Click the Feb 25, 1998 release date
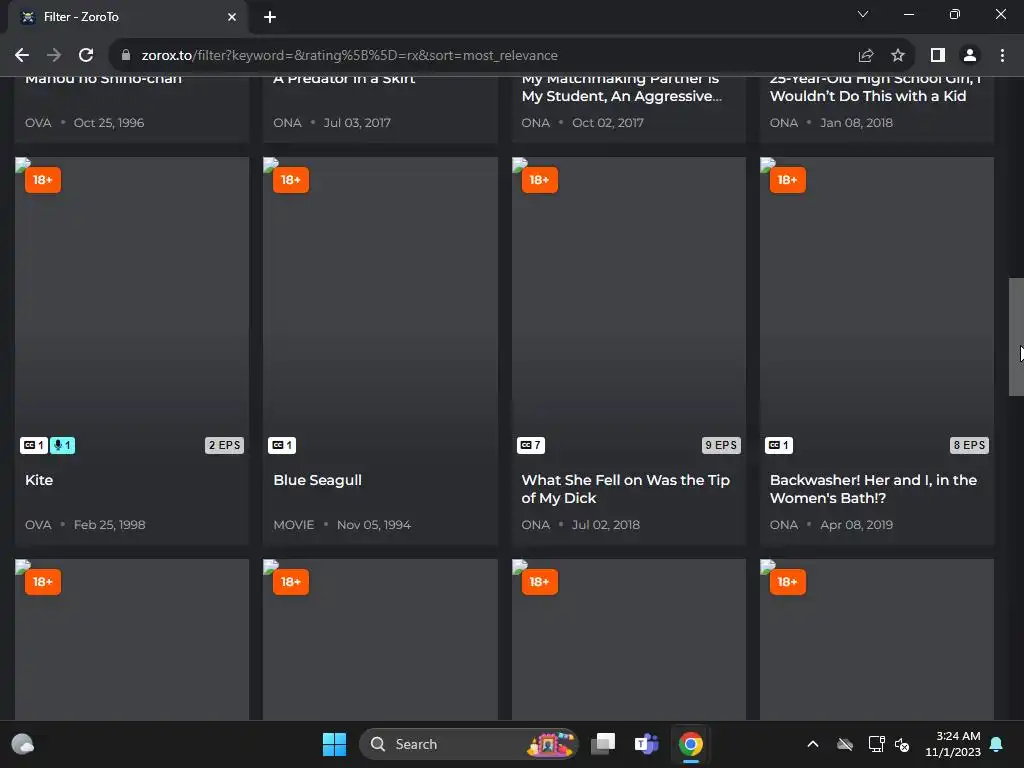The width and height of the screenshot is (1024, 768). [110, 525]
